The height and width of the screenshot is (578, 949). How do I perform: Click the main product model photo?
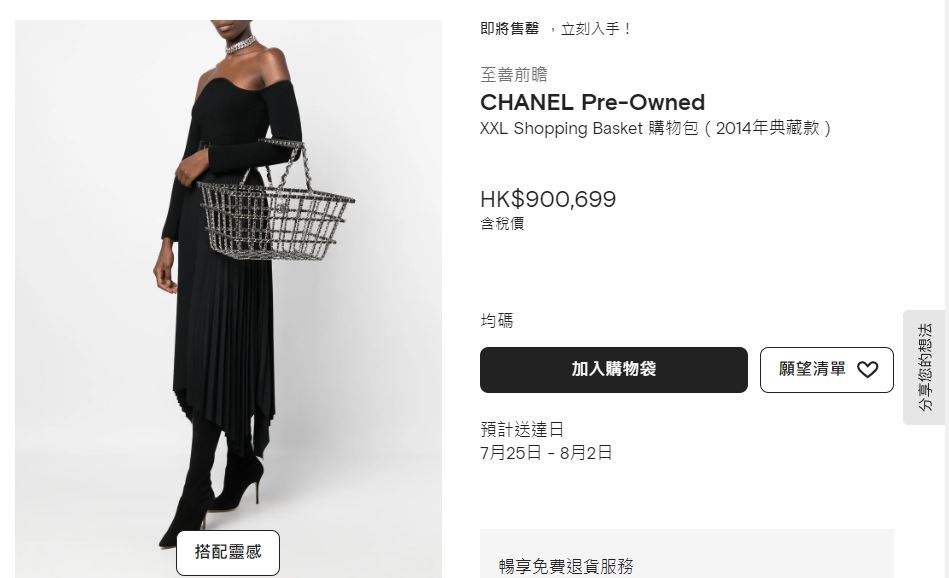coord(228,298)
